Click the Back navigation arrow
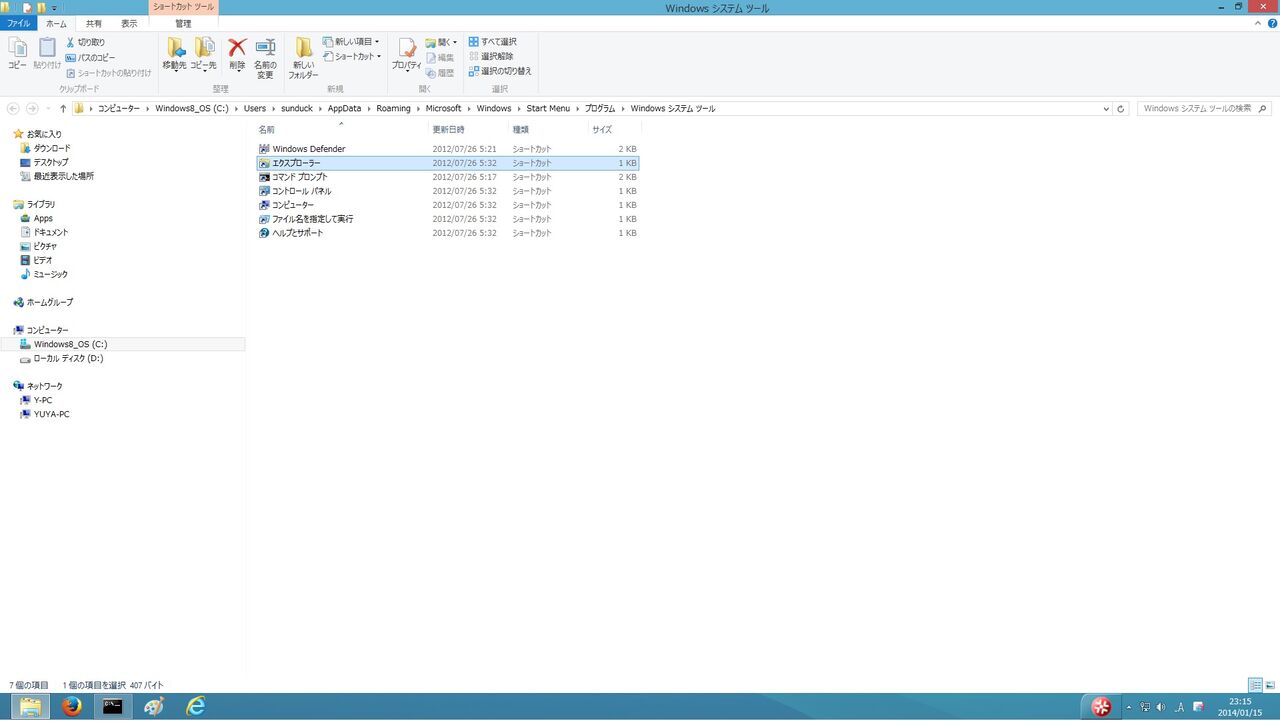This screenshot has width=1280, height=721. click(x=13, y=108)
